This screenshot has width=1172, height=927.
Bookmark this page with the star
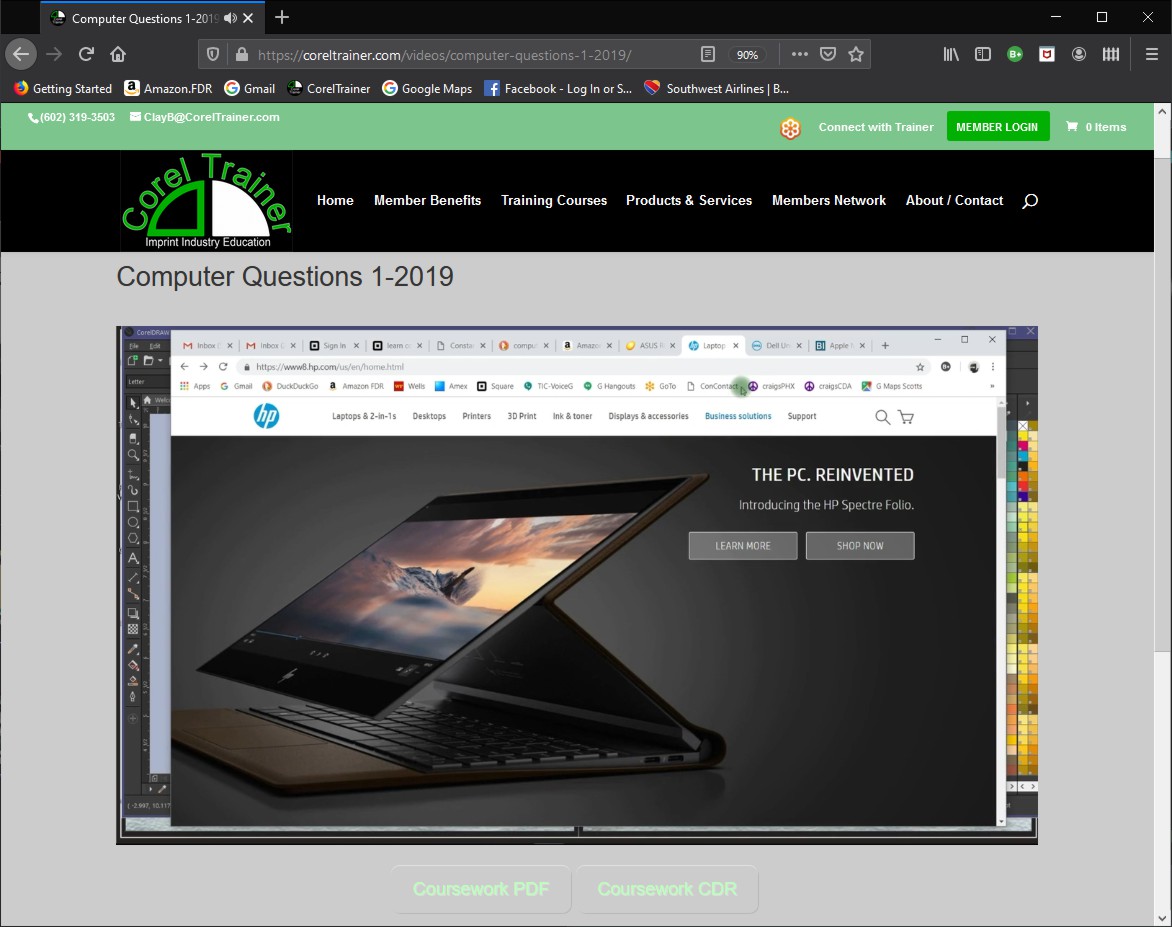(x=856, y=54)
